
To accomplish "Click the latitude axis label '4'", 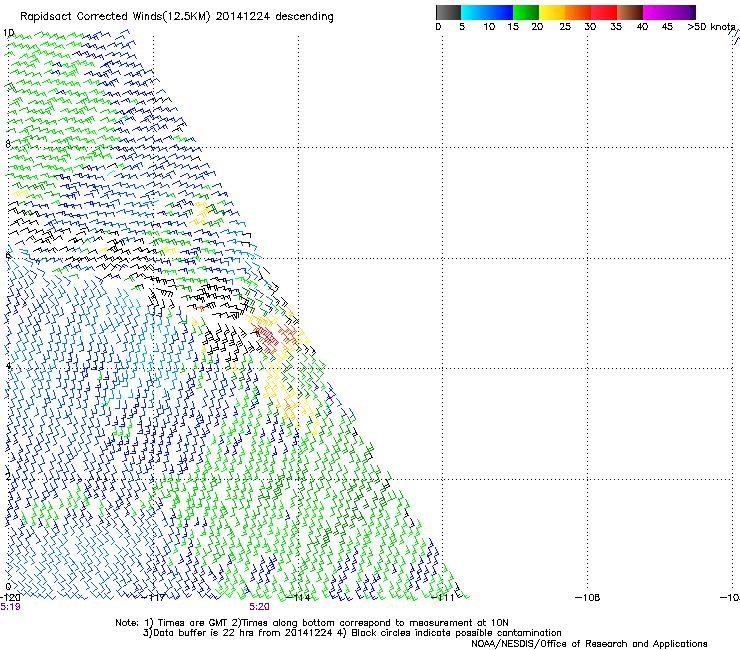I will coord(8,366).
